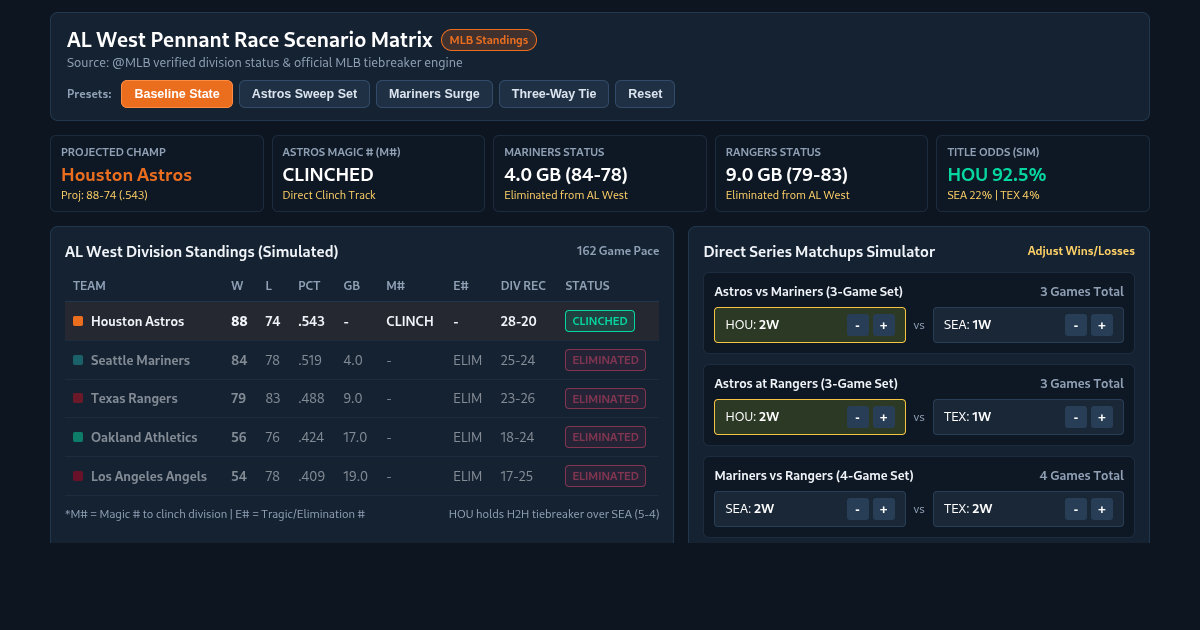This screenshot has width=1200, height=630.
Task: Click the Angels 19.0 games-behind value
Action: click(355, 476)
